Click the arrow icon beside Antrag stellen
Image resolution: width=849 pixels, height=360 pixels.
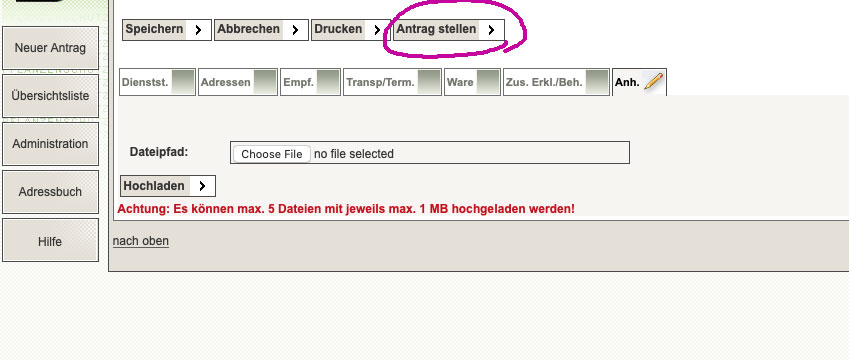click(x=491, y=30)
